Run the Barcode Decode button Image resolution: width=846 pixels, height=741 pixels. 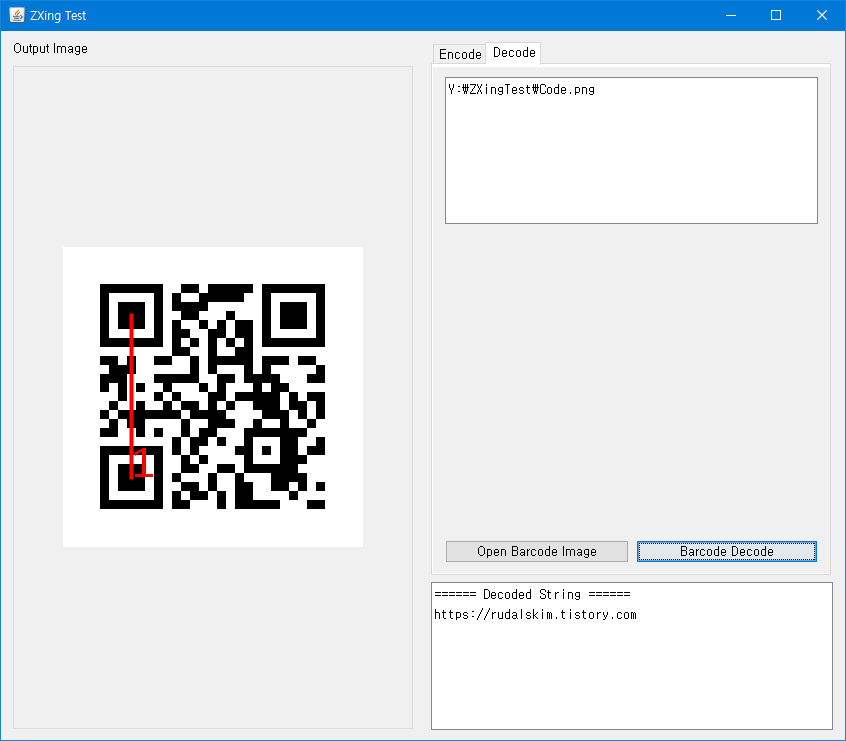(726, 551)
